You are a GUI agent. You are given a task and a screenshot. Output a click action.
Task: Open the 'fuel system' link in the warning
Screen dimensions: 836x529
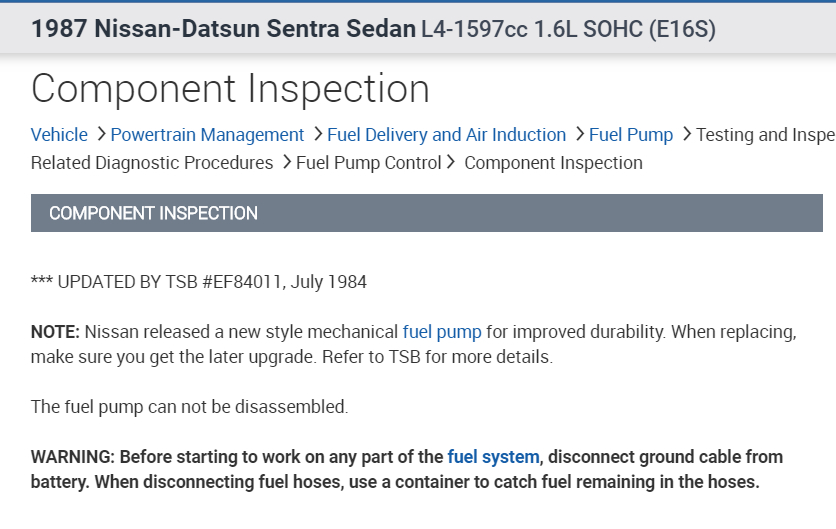pos(494,457)
